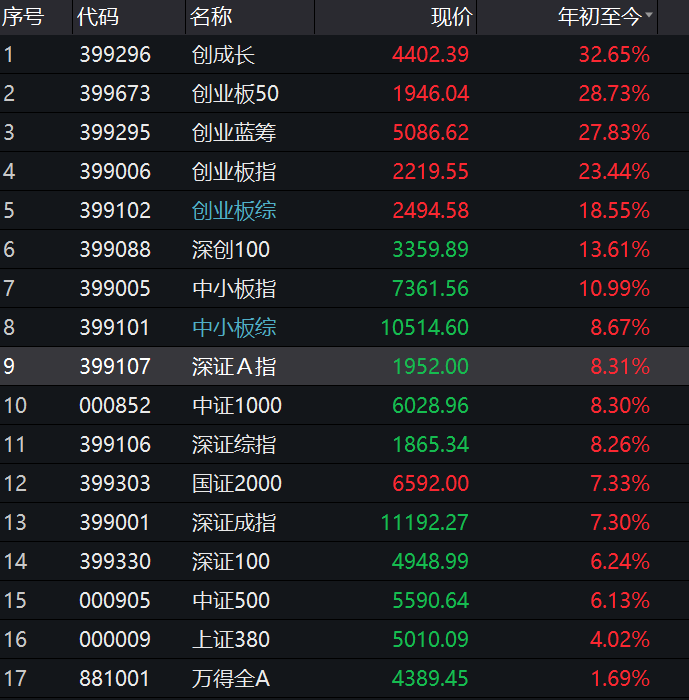This screenshot has width=689, height=700.
Task: Select the 中证500 index name
Action: [x=231, y=600]
